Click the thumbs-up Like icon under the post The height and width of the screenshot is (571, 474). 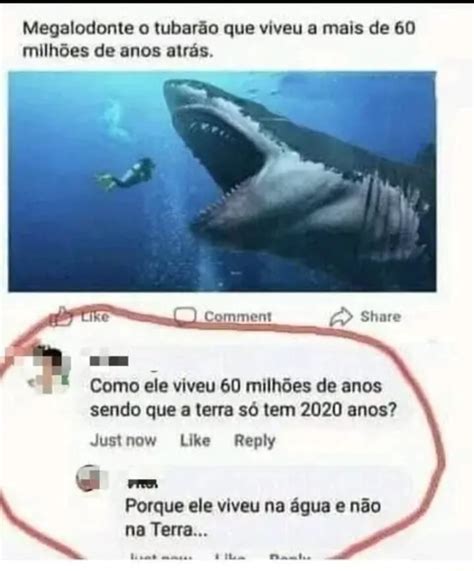[63, 316]
